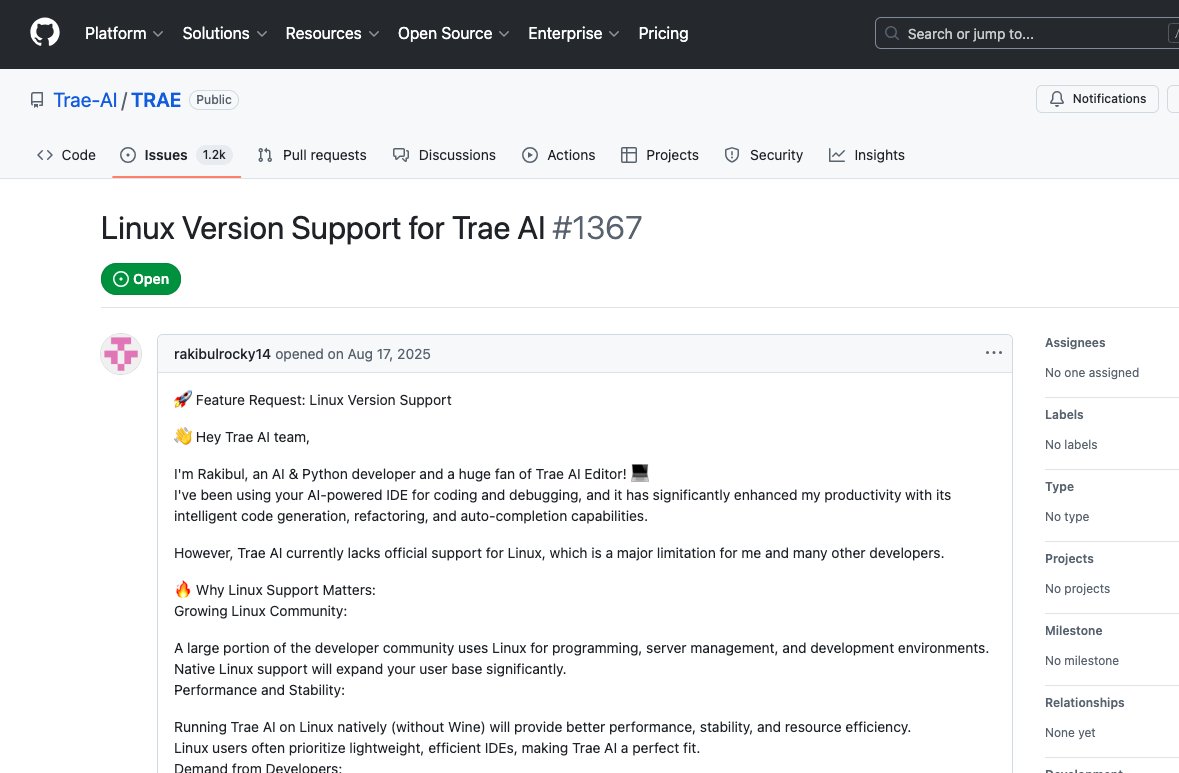Expand the Enterprise menu
The height and width of the screenshot is (773, 1179).
coord(574,33)
